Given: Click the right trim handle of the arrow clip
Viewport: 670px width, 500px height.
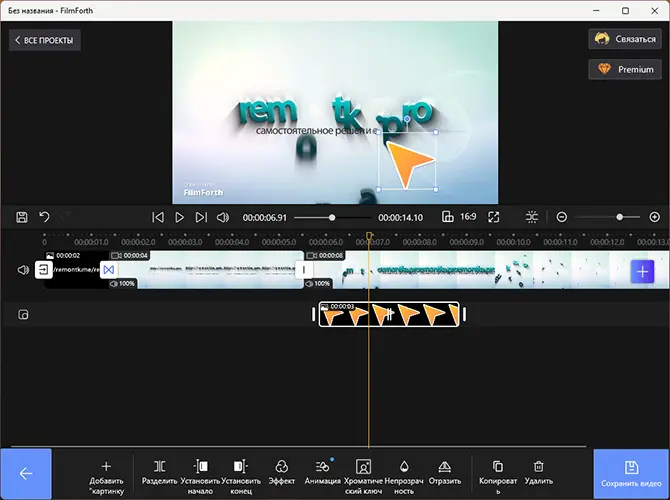Looking at the screenshot, I should [x=464, y=315].
